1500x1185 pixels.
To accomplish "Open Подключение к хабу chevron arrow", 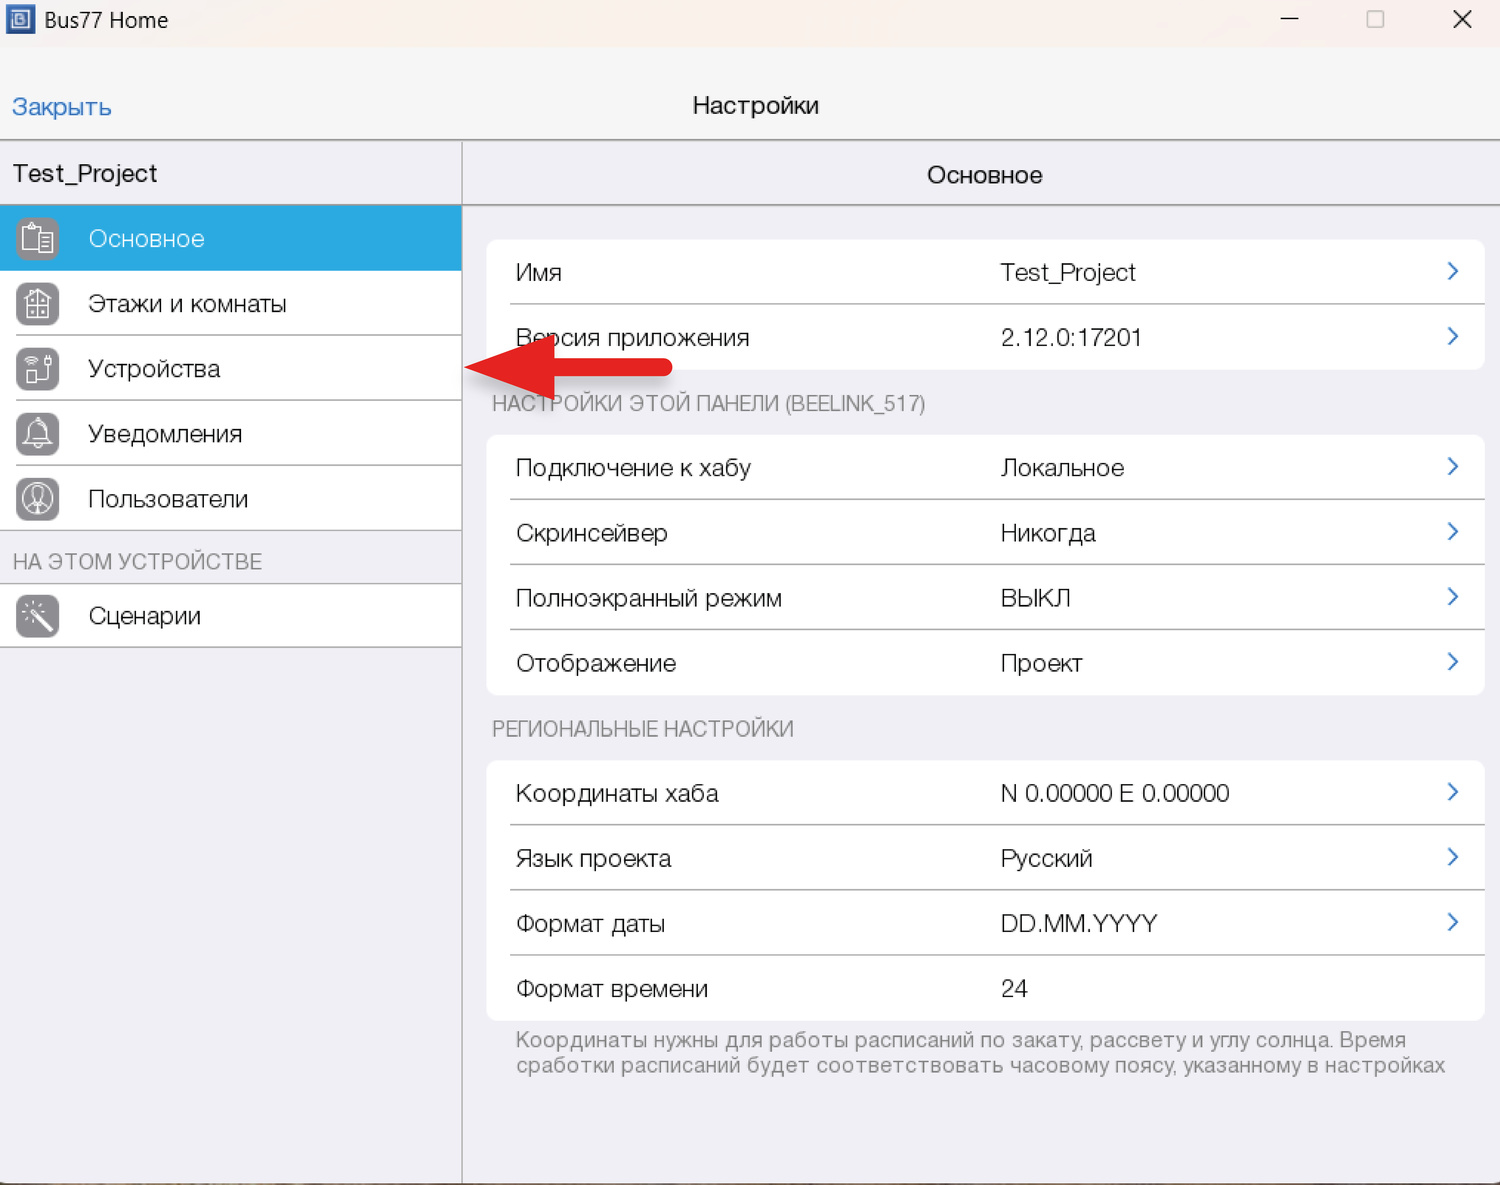I will 1452,467.
